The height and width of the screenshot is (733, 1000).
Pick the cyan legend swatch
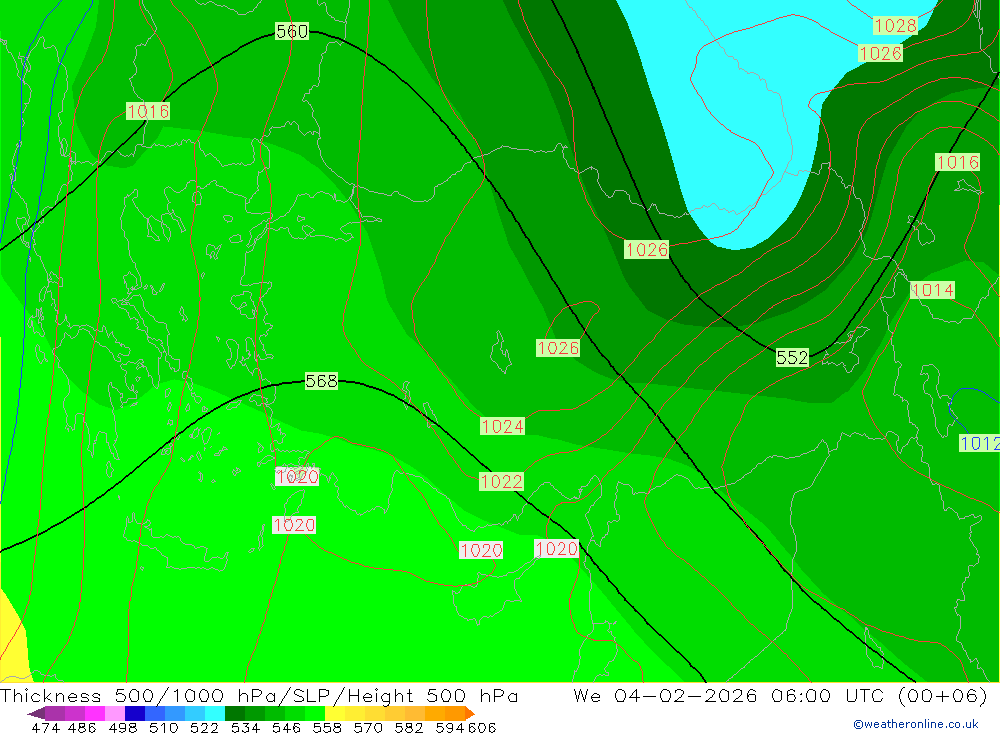point(215,713)
